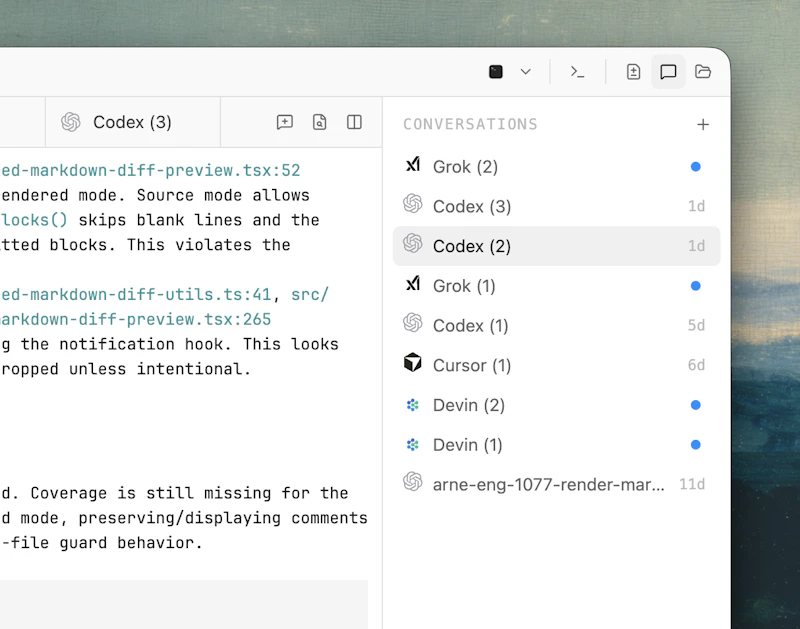Open the Cursor (1) conversation
Image resolution: width=800 pixels, height=629 pixels.
click(x=556, y=365)
